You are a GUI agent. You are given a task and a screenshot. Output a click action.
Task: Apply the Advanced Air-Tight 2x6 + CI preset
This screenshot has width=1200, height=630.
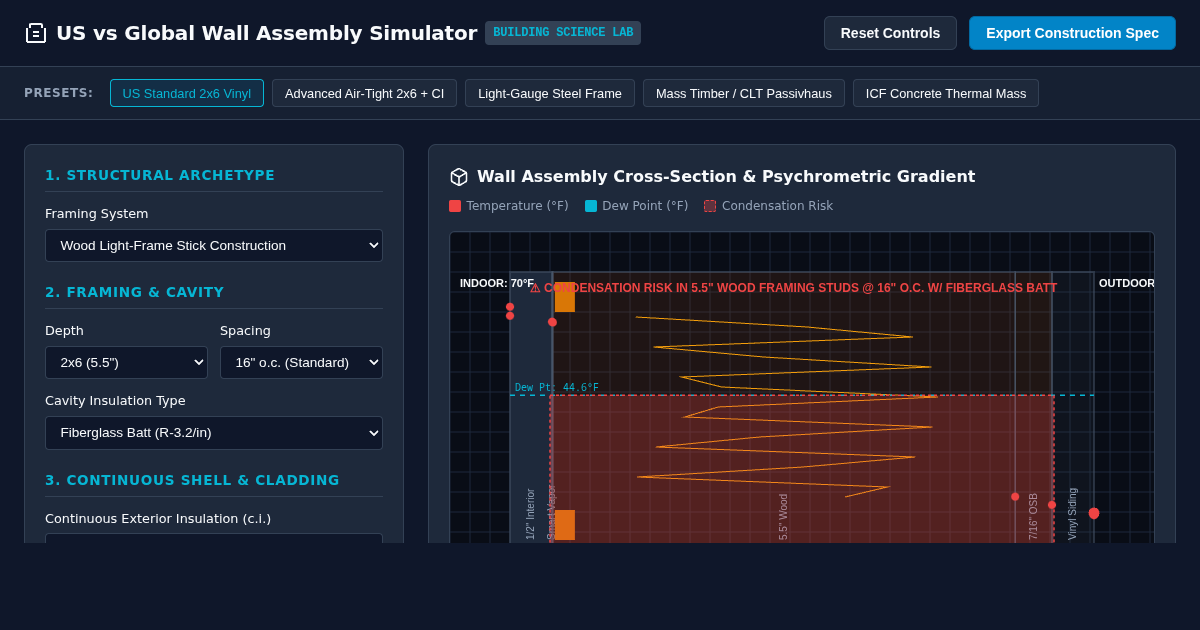[x=364, y=93]
